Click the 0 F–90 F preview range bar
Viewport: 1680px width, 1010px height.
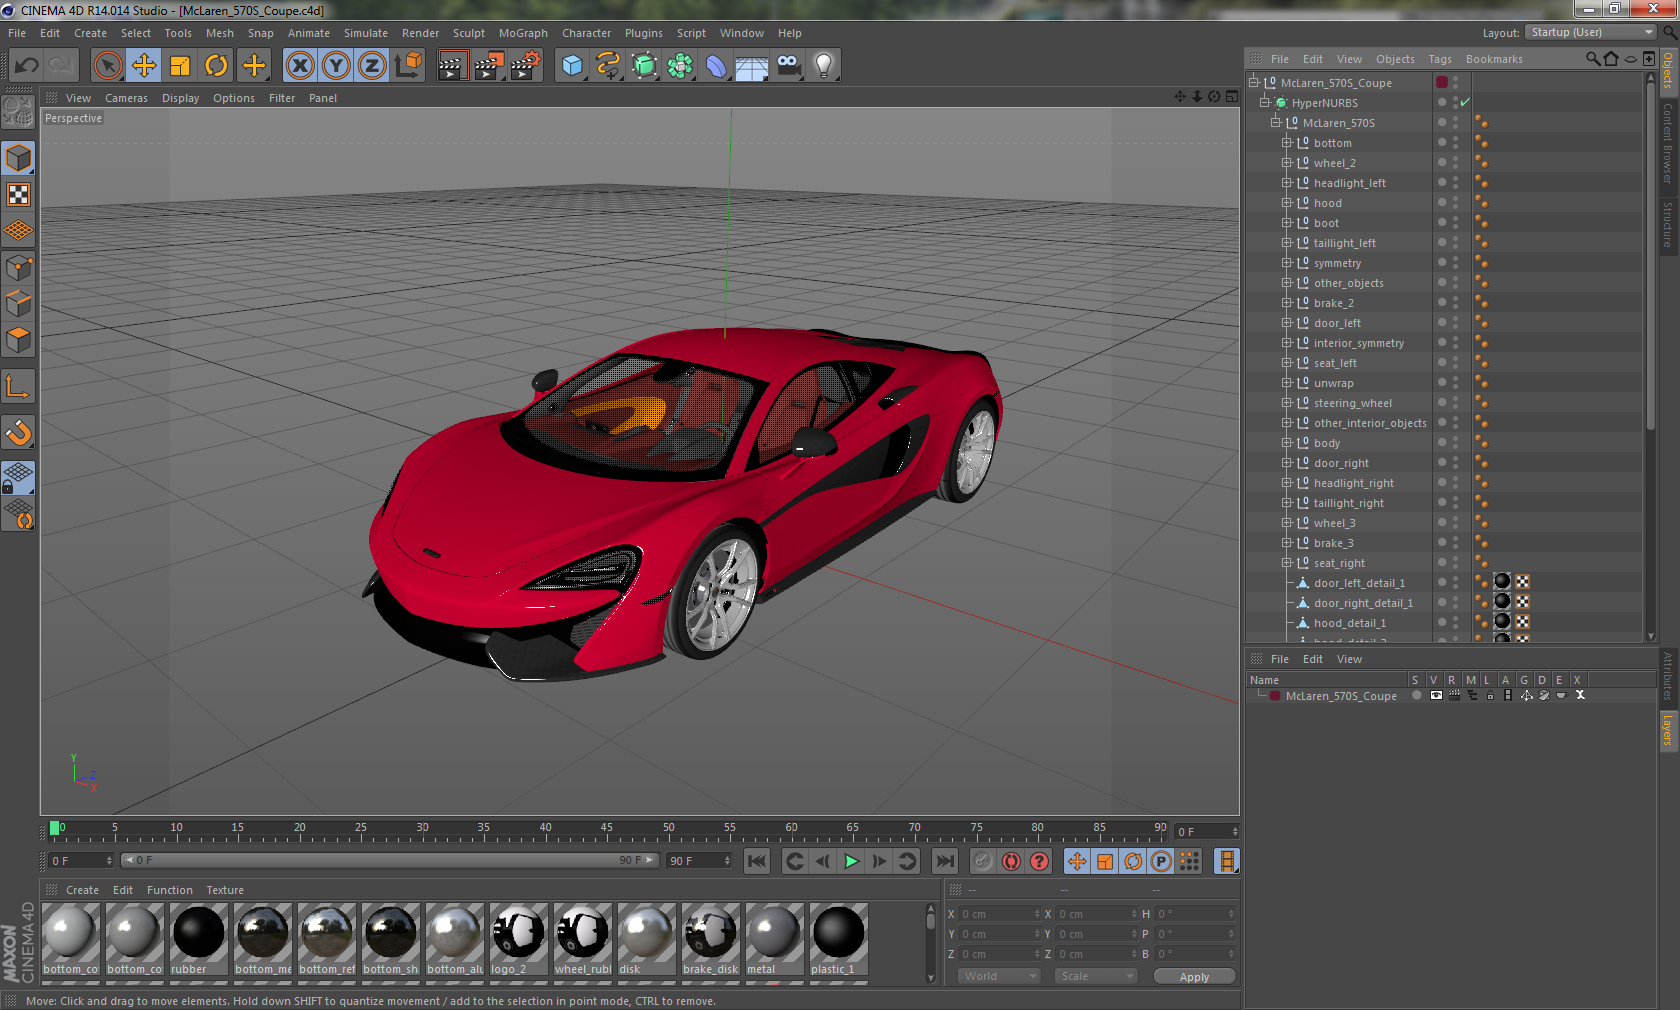pyautogui.click(x=390, y=860)
